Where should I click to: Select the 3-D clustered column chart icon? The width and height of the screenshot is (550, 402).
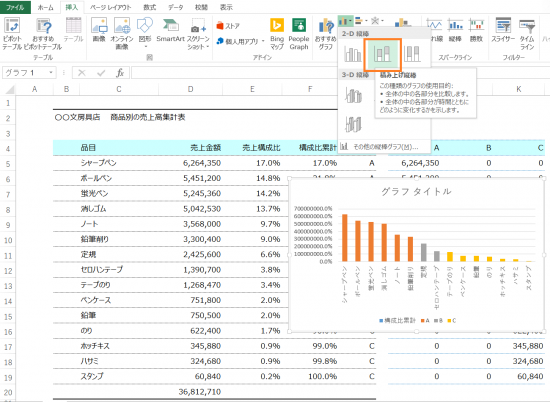353,95
